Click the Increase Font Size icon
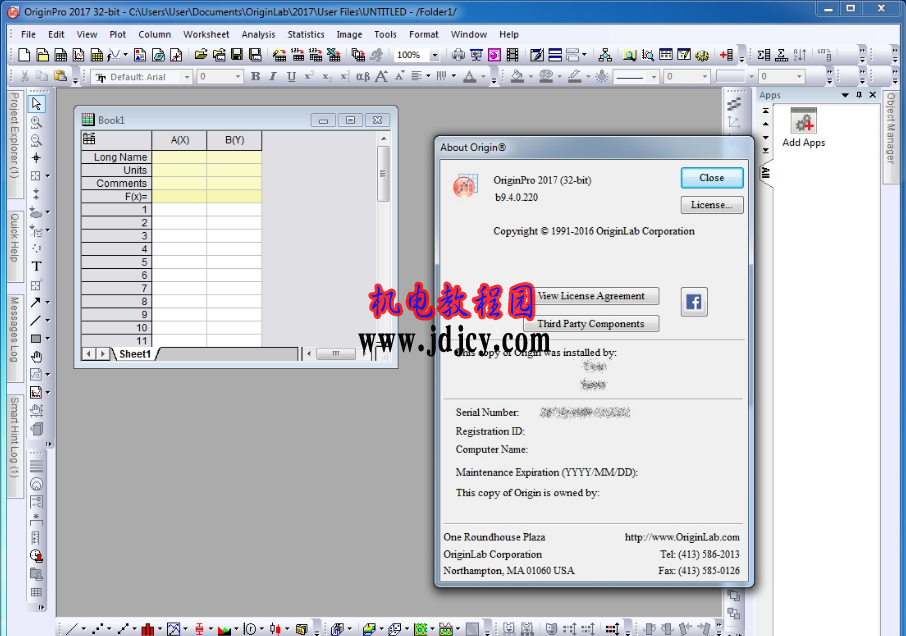Screen dimensions: 906x636 (381, 77)
